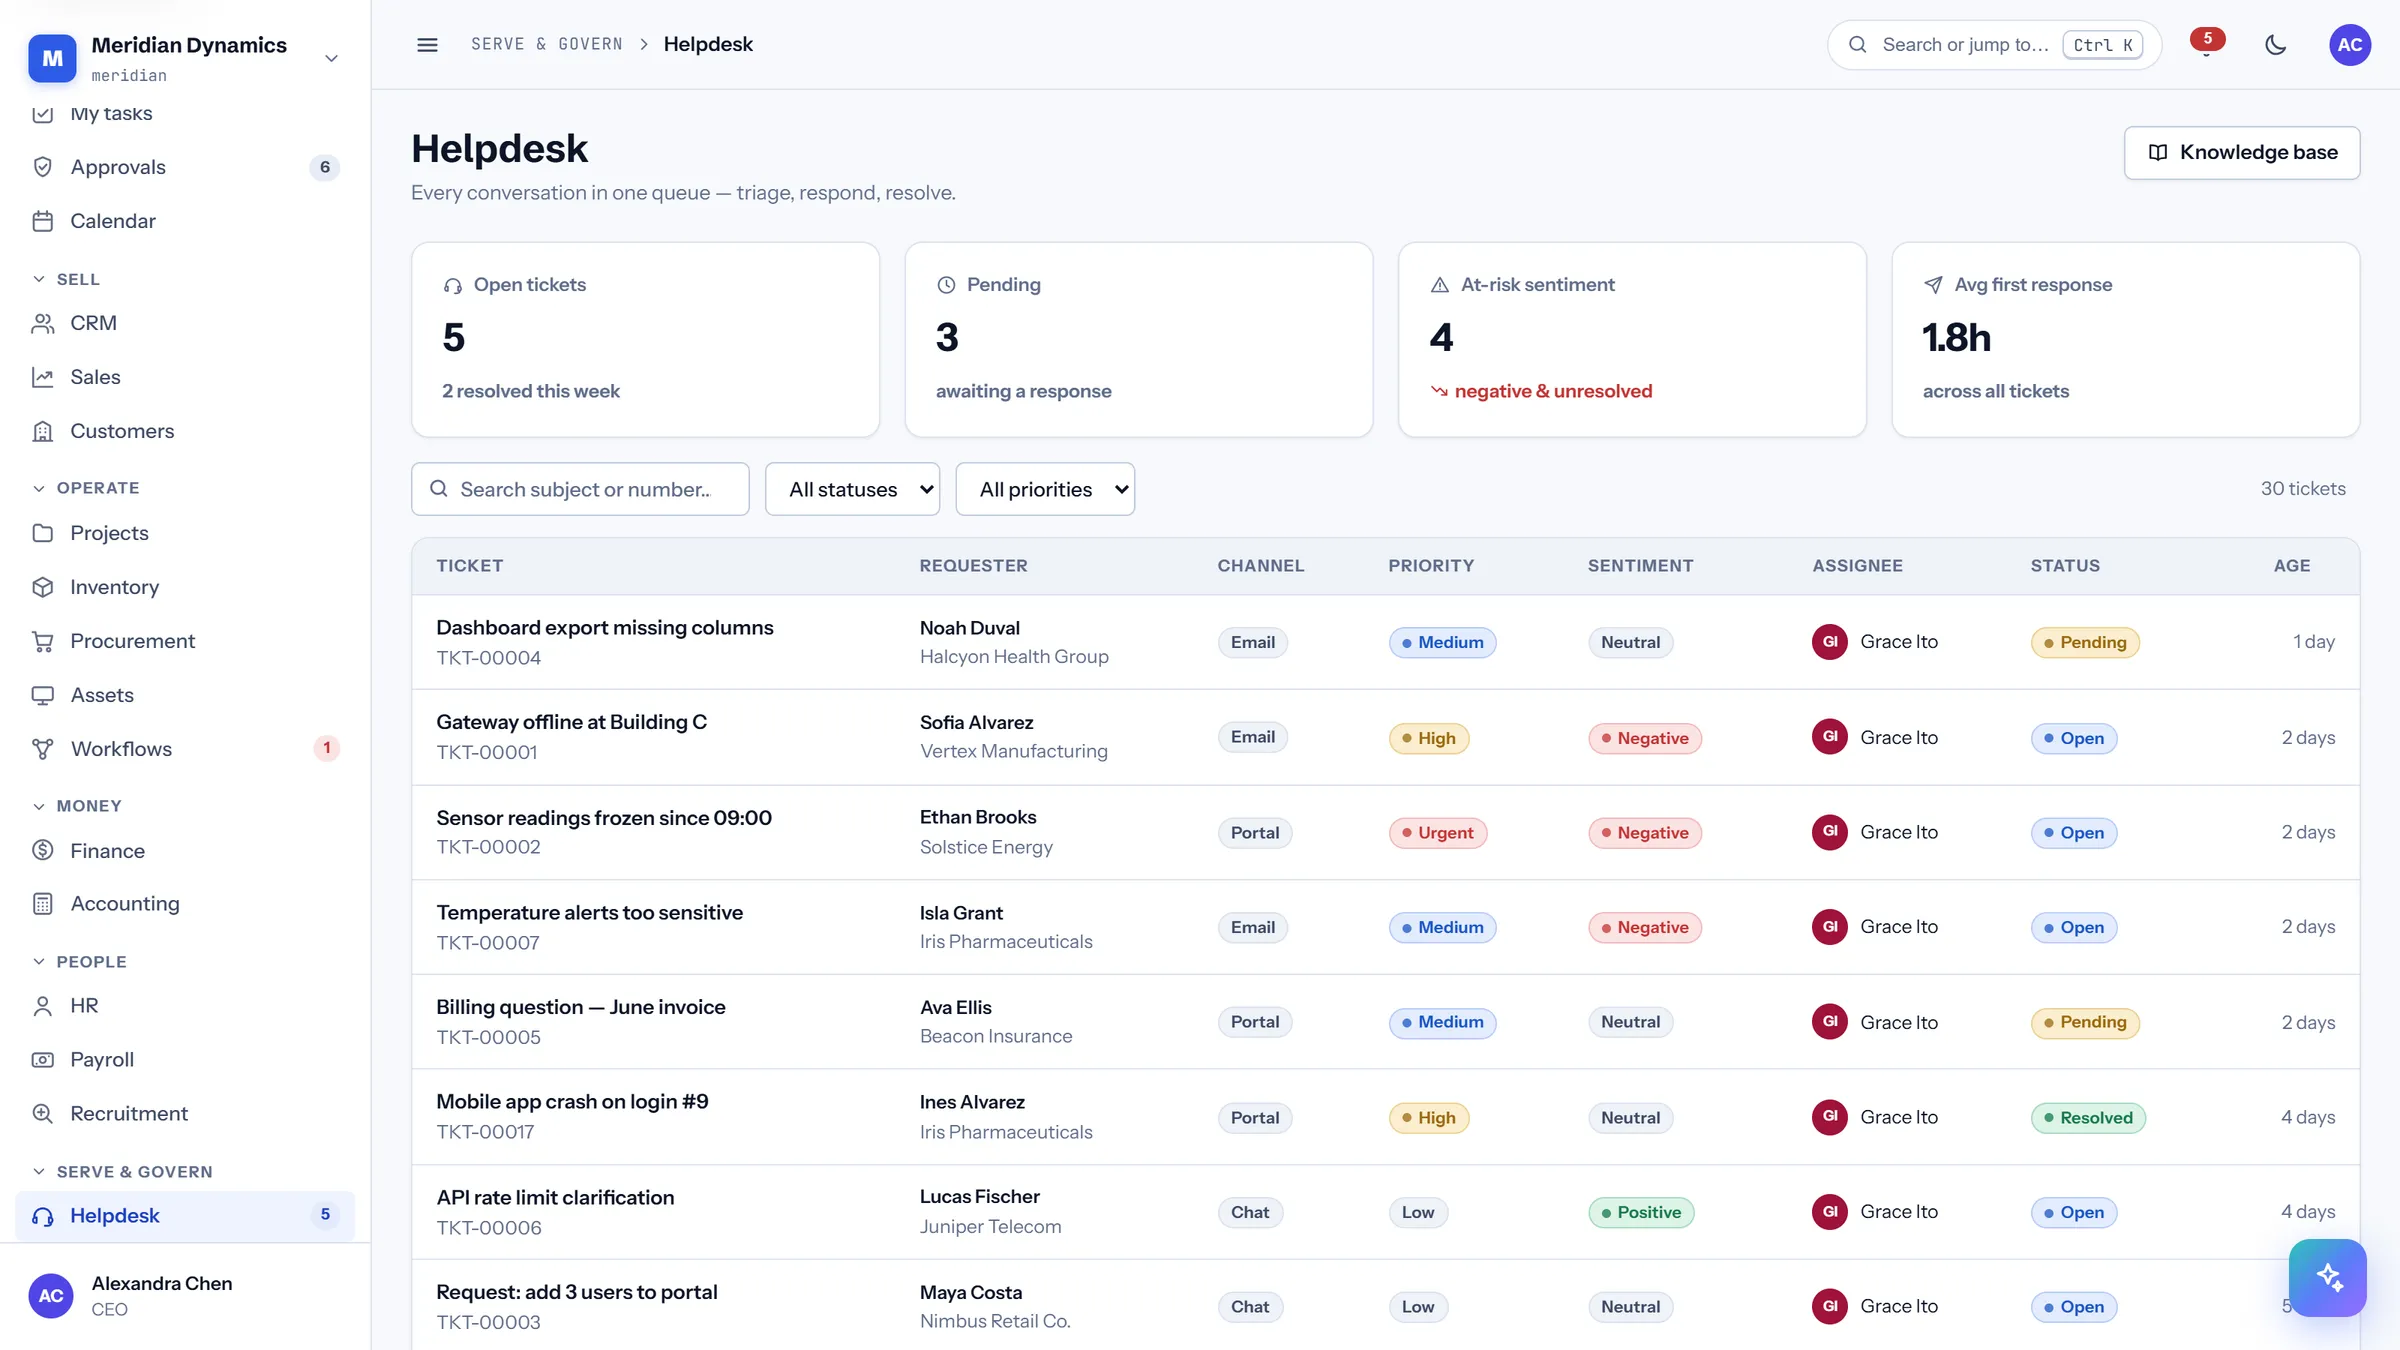Go to the Calendar page
This screenshot has width=2400, height=1350.
[x=185, y=221]
